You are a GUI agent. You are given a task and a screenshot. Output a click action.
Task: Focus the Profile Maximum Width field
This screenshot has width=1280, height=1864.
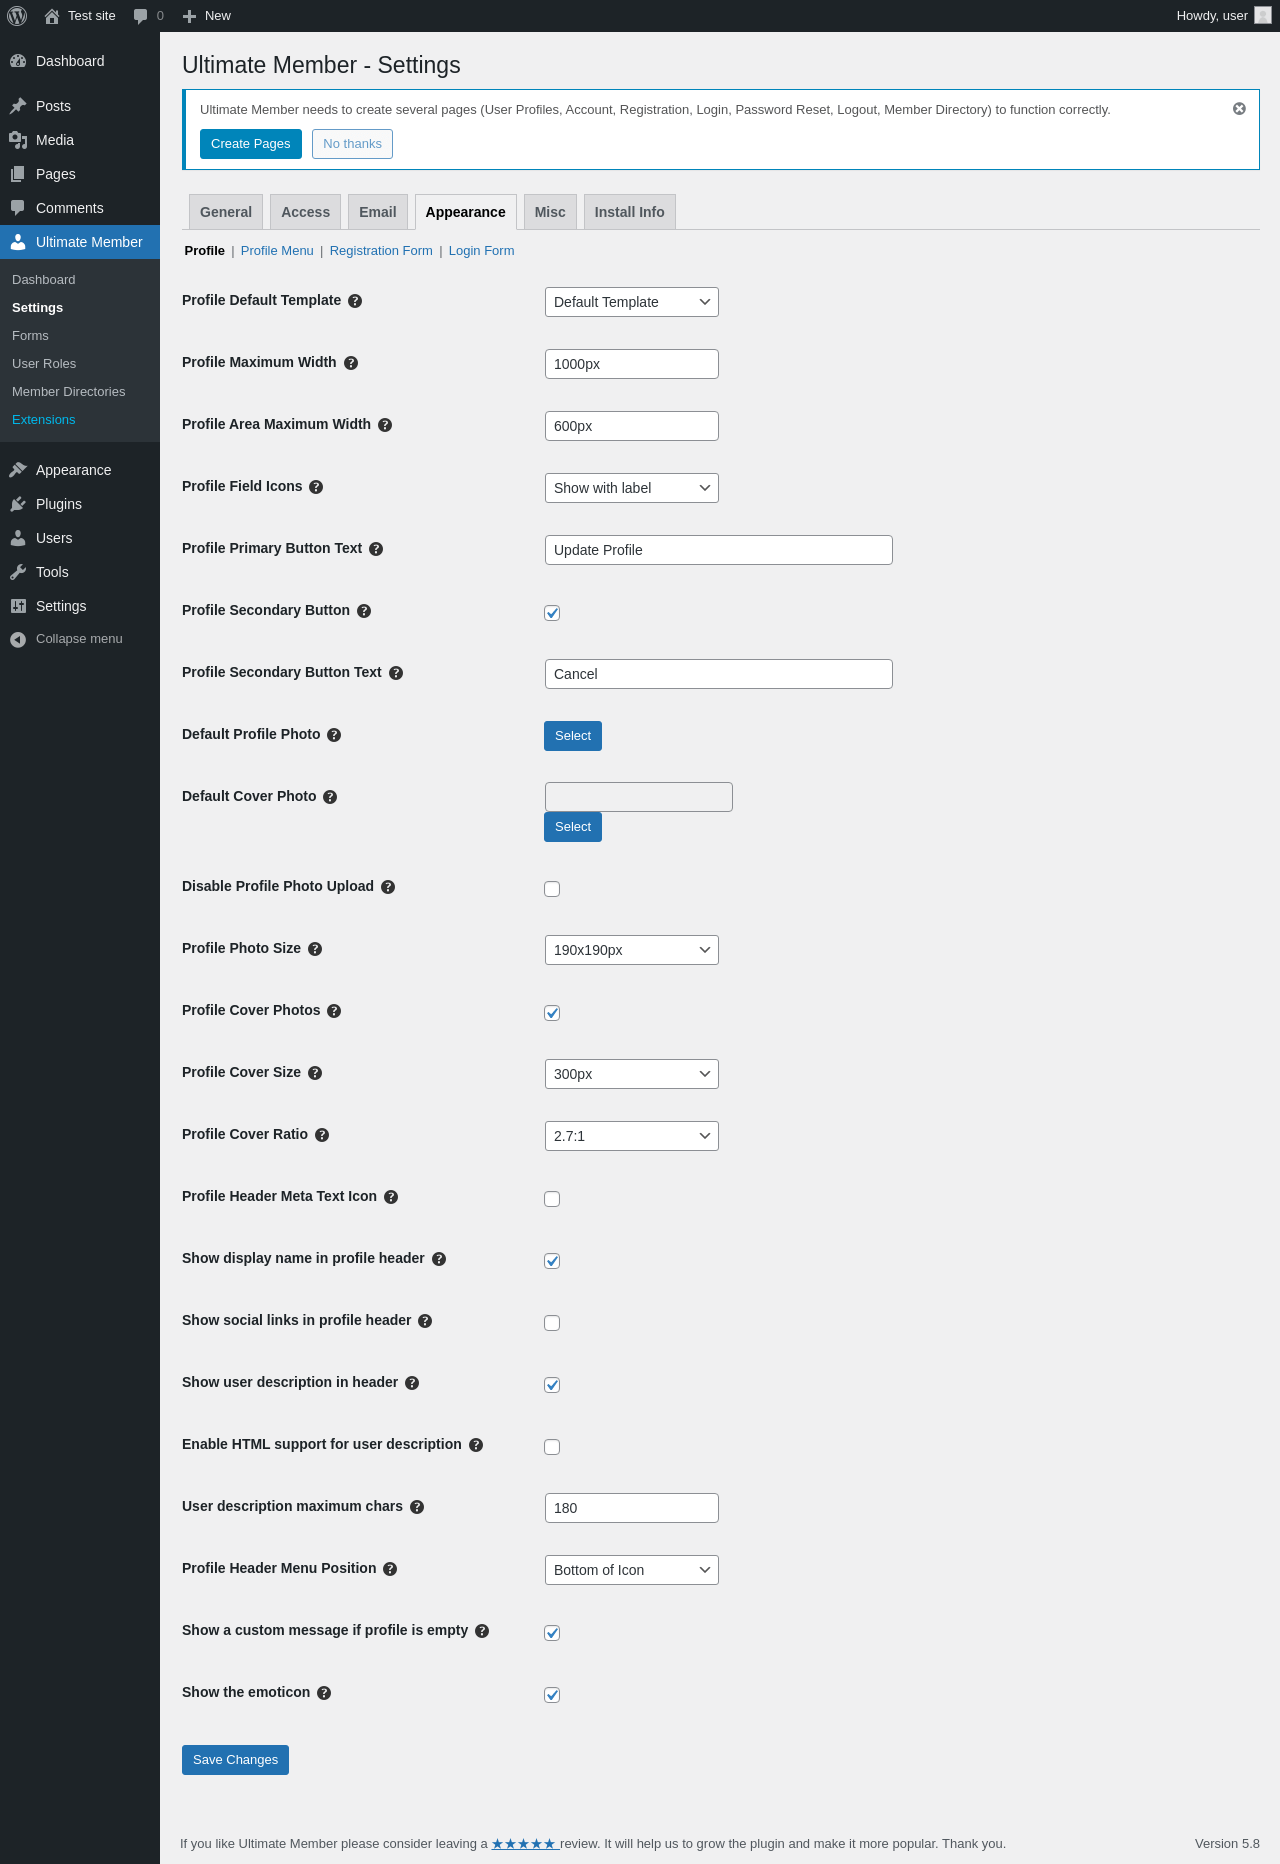[632, 364]
